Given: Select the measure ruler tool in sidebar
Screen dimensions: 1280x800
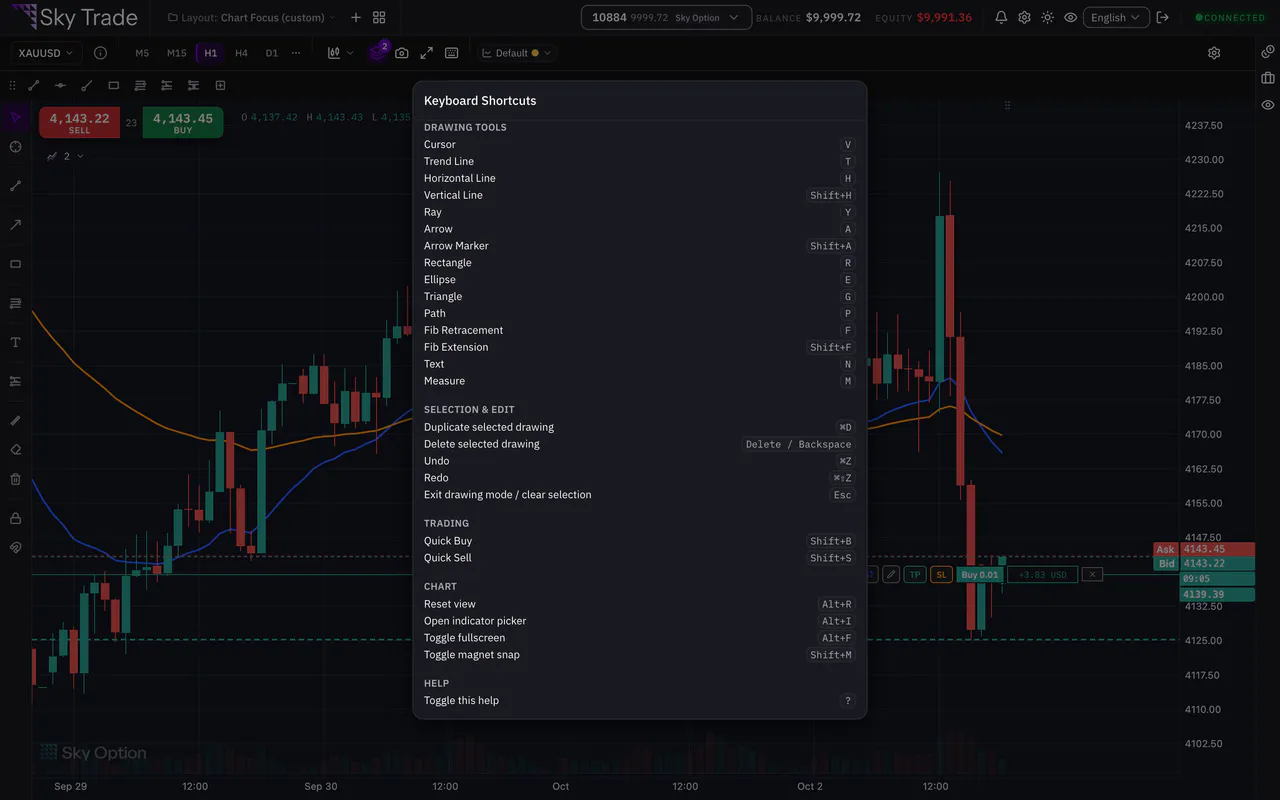Looking at the screenshot, I should pos(15,420).
